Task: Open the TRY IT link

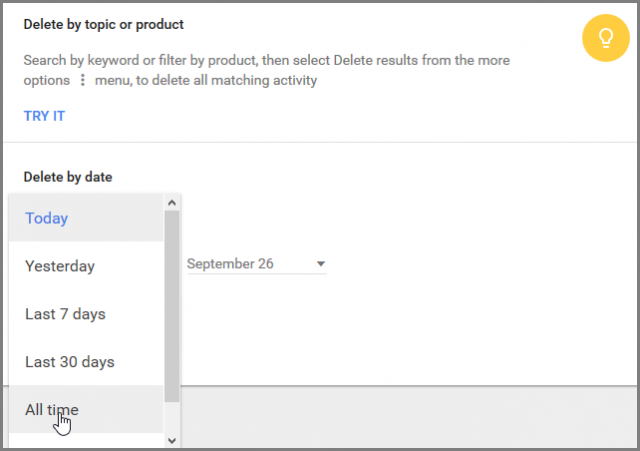Action: (44, 116)
